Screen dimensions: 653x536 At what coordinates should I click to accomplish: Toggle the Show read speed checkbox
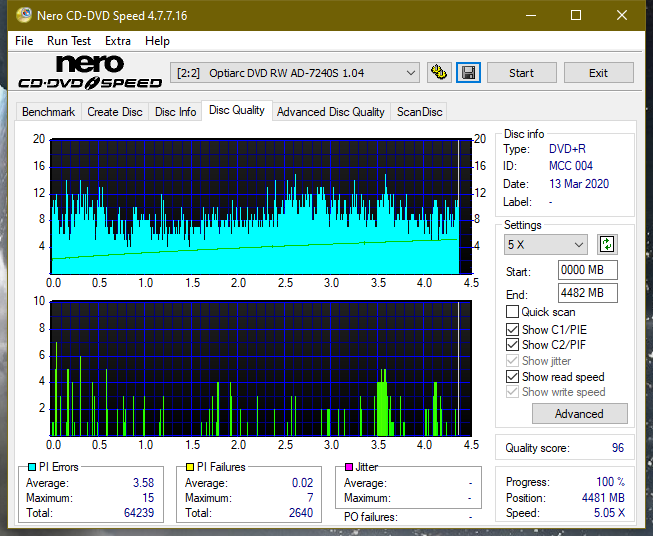[512, 376]
